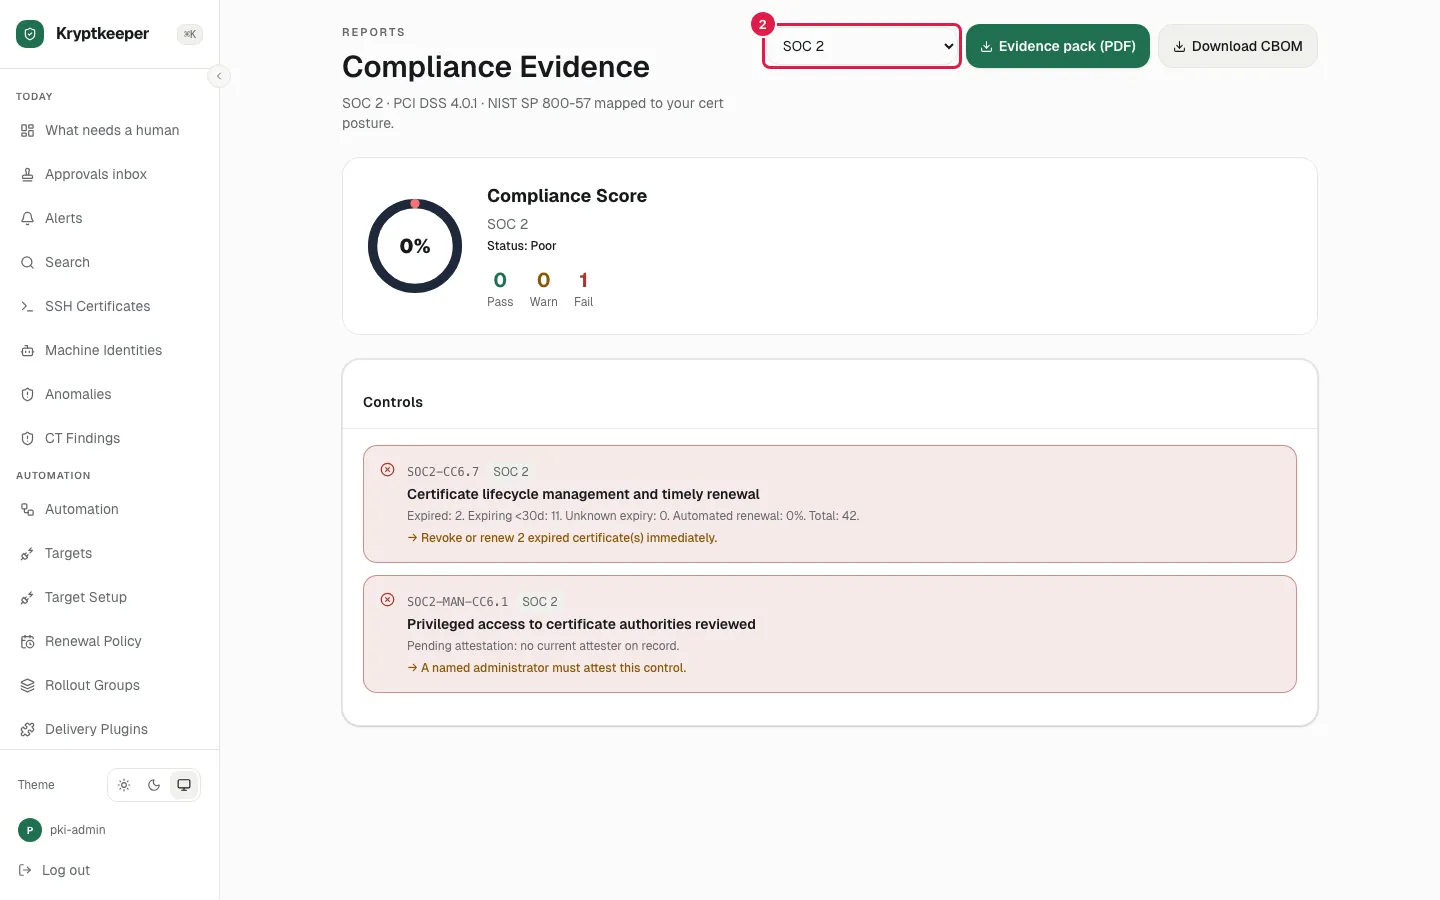Select system theme monitor option

pos(184,785)
